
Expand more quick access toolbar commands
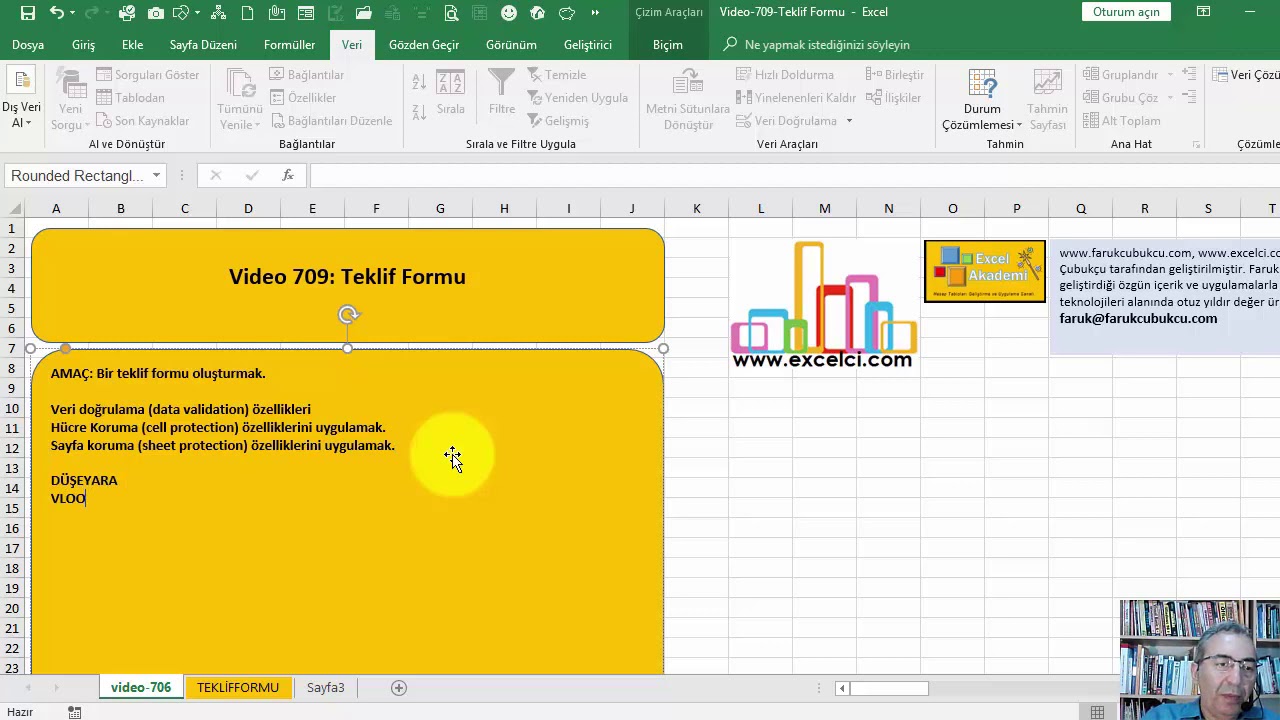(596, 13)
